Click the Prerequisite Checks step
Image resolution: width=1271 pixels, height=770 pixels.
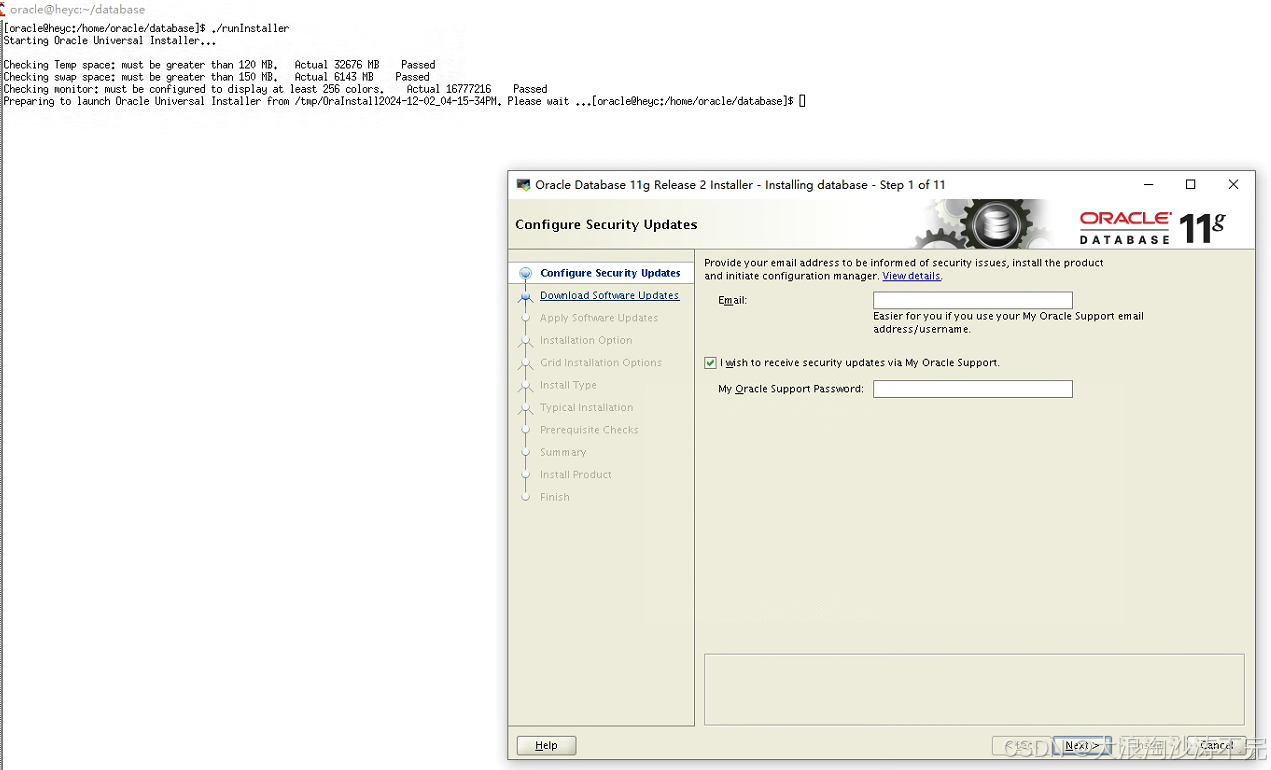point(589,430)
